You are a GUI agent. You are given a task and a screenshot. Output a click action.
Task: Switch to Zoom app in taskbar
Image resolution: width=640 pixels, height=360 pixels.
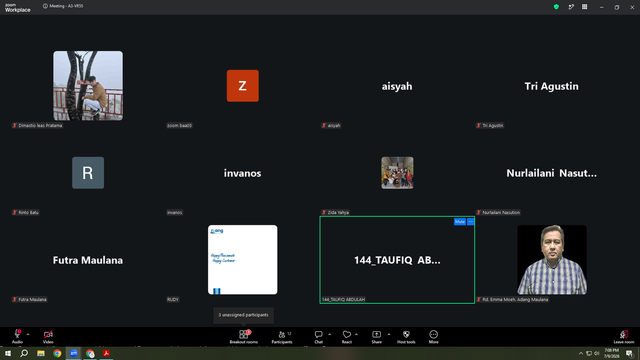pyautogui.click(x=73, y=353)
